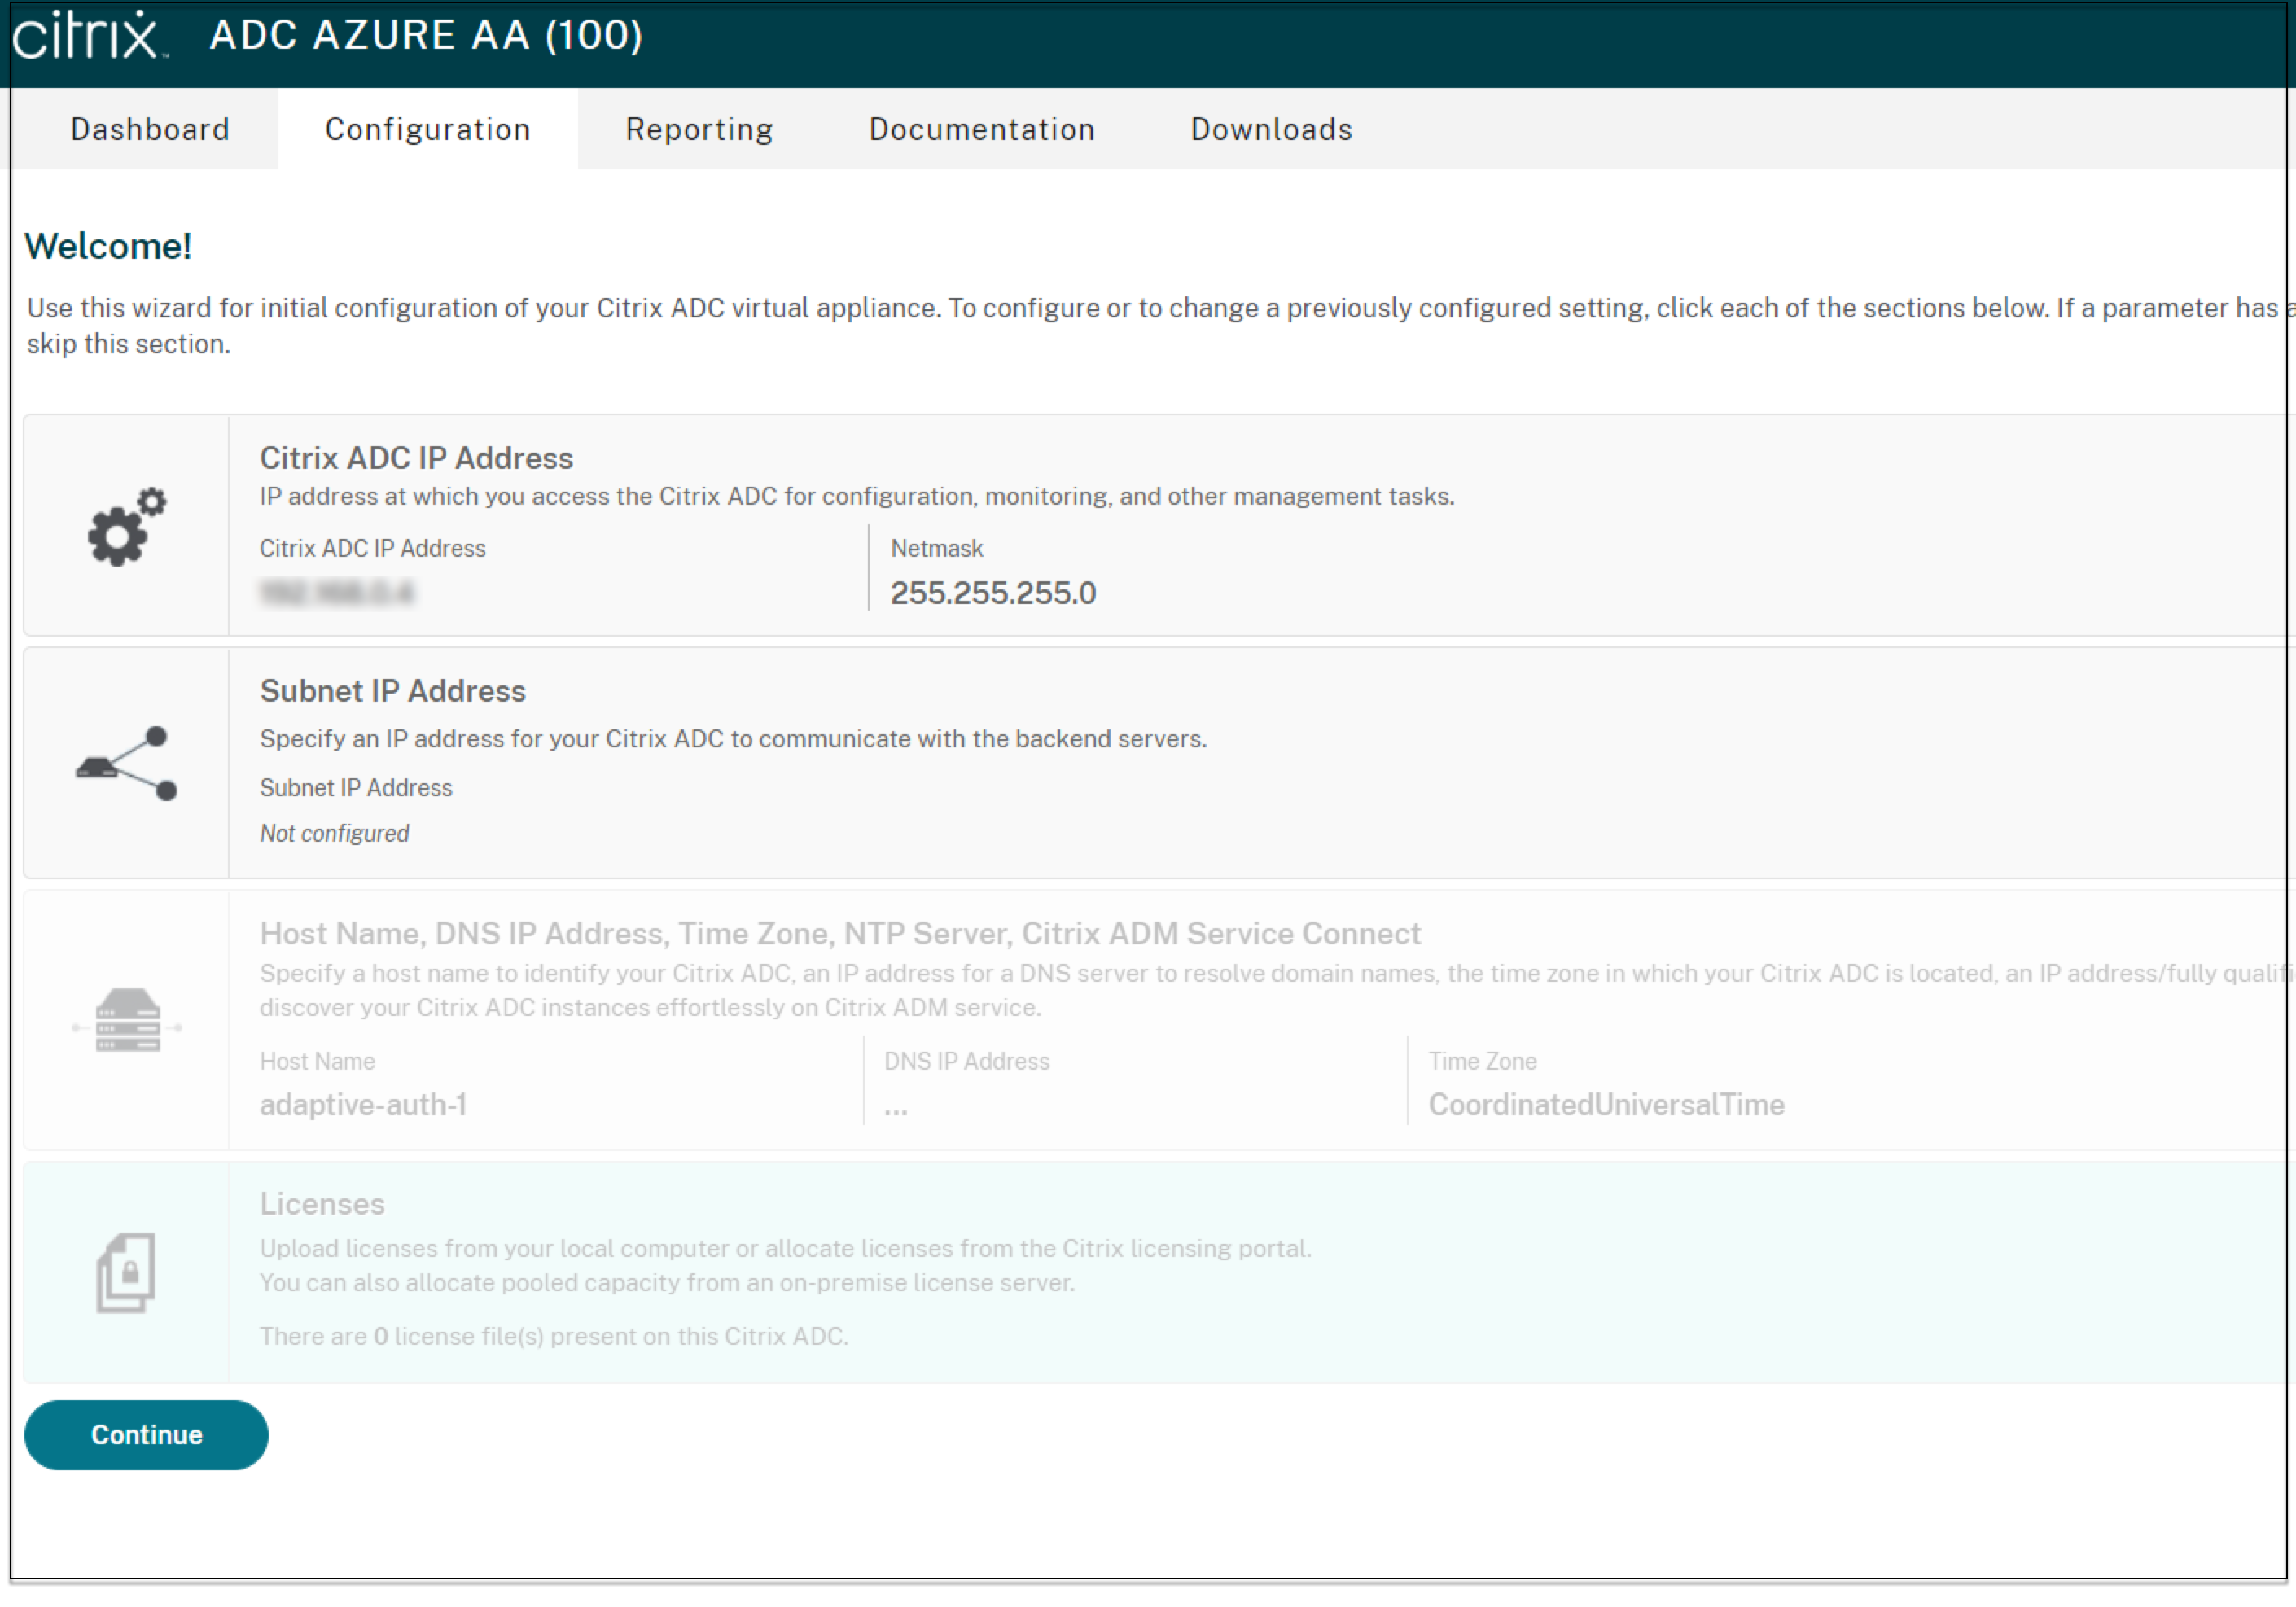Open the Downloads tab
The height and width of the screenshot is (1607, 2296).
(1271, 129)
